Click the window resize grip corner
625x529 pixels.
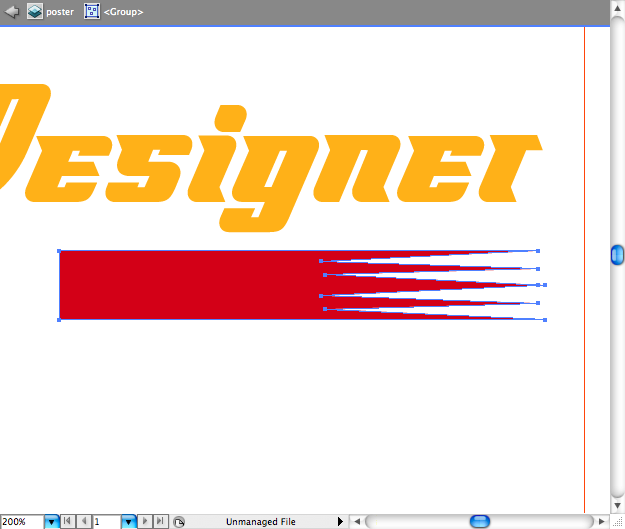(x=617, y=522)
